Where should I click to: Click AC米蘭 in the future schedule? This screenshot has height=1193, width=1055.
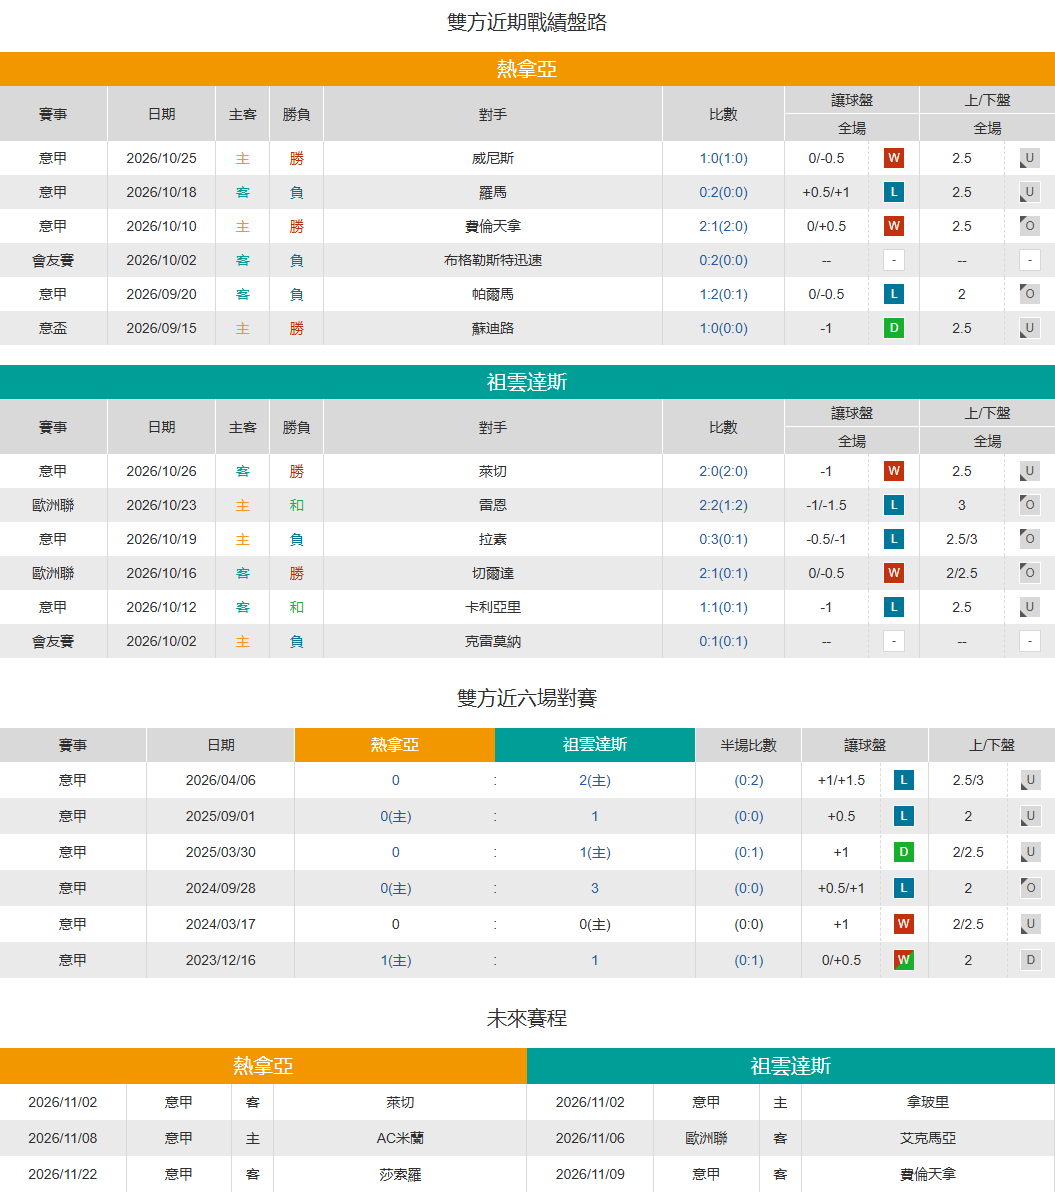(x=400, y=1138)
